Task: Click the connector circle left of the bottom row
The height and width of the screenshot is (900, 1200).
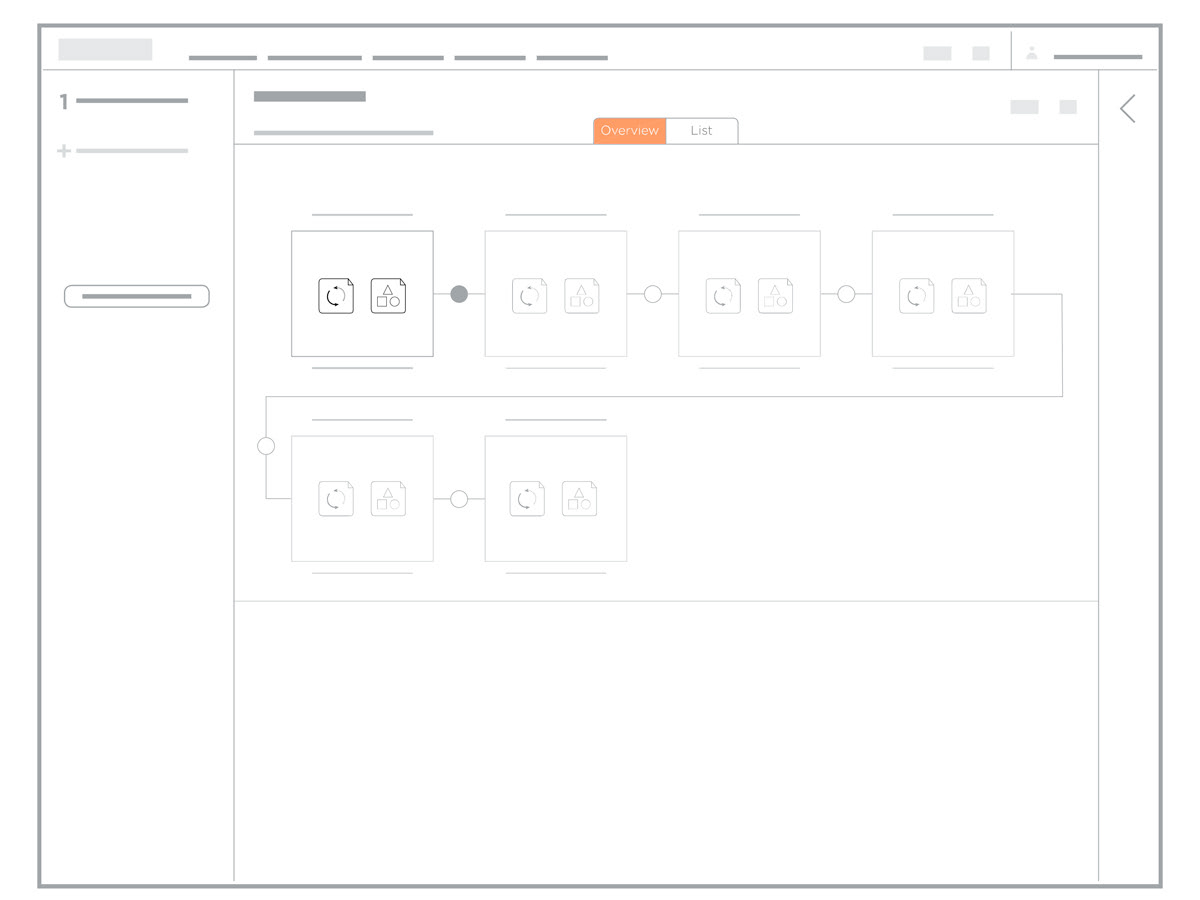Action: click(x=266, y=446)
